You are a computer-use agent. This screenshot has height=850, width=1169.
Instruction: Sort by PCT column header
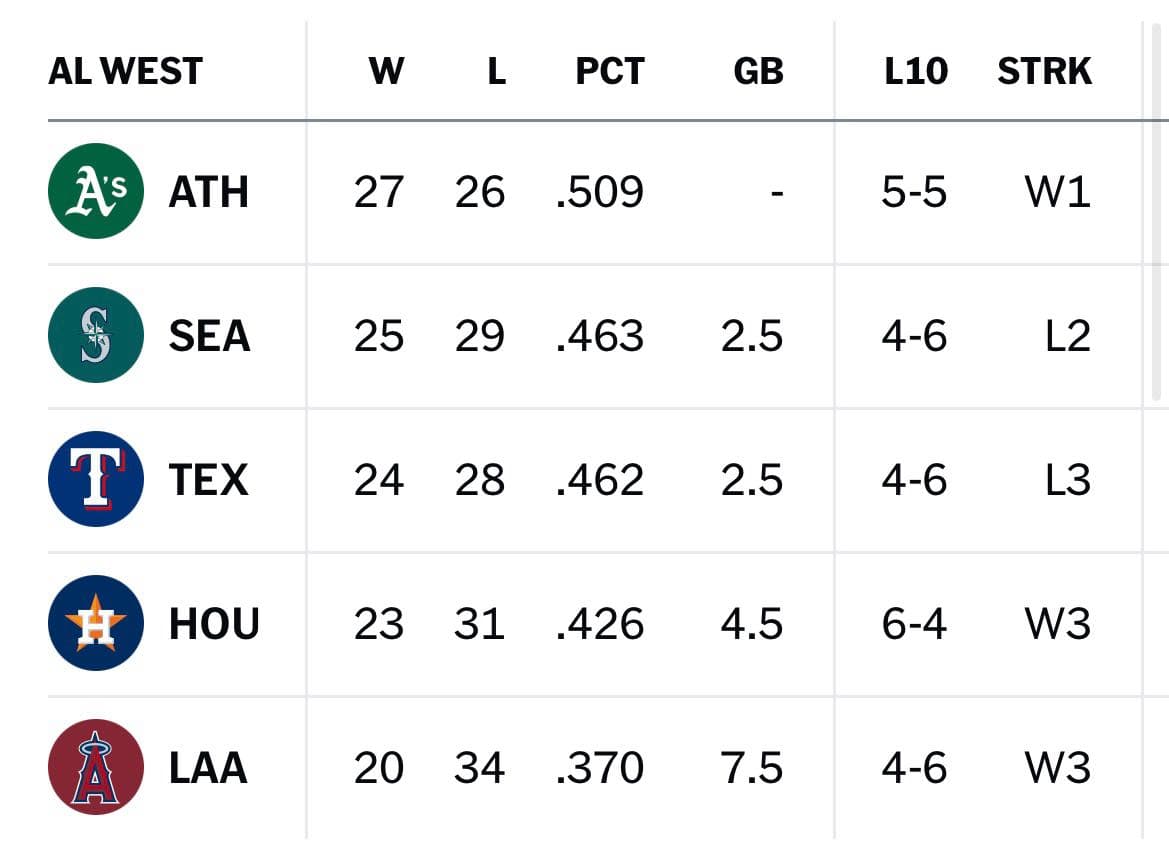610,72
